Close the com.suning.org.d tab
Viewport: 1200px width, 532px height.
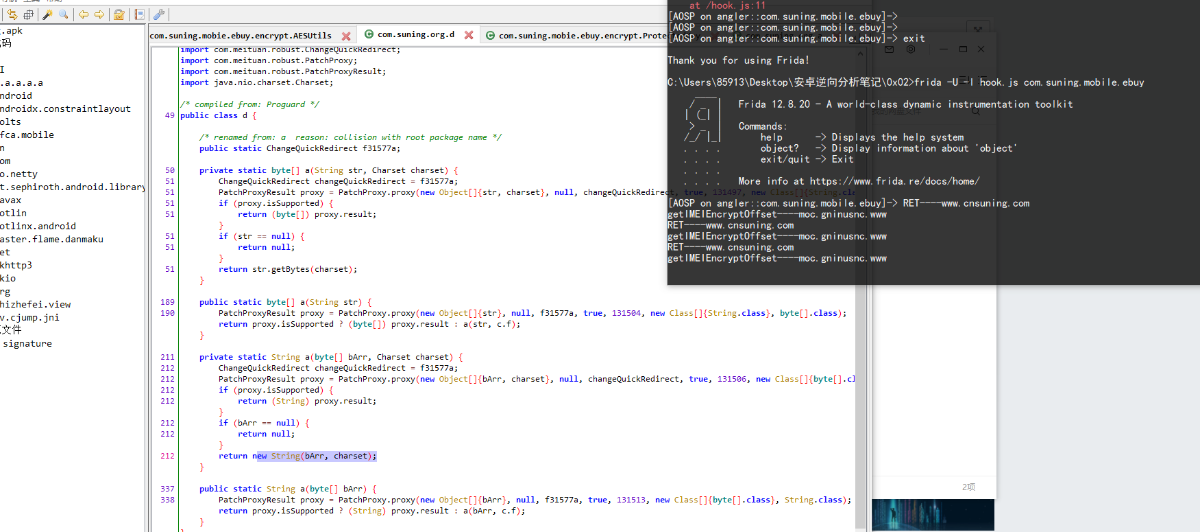[x=469, y=35]
